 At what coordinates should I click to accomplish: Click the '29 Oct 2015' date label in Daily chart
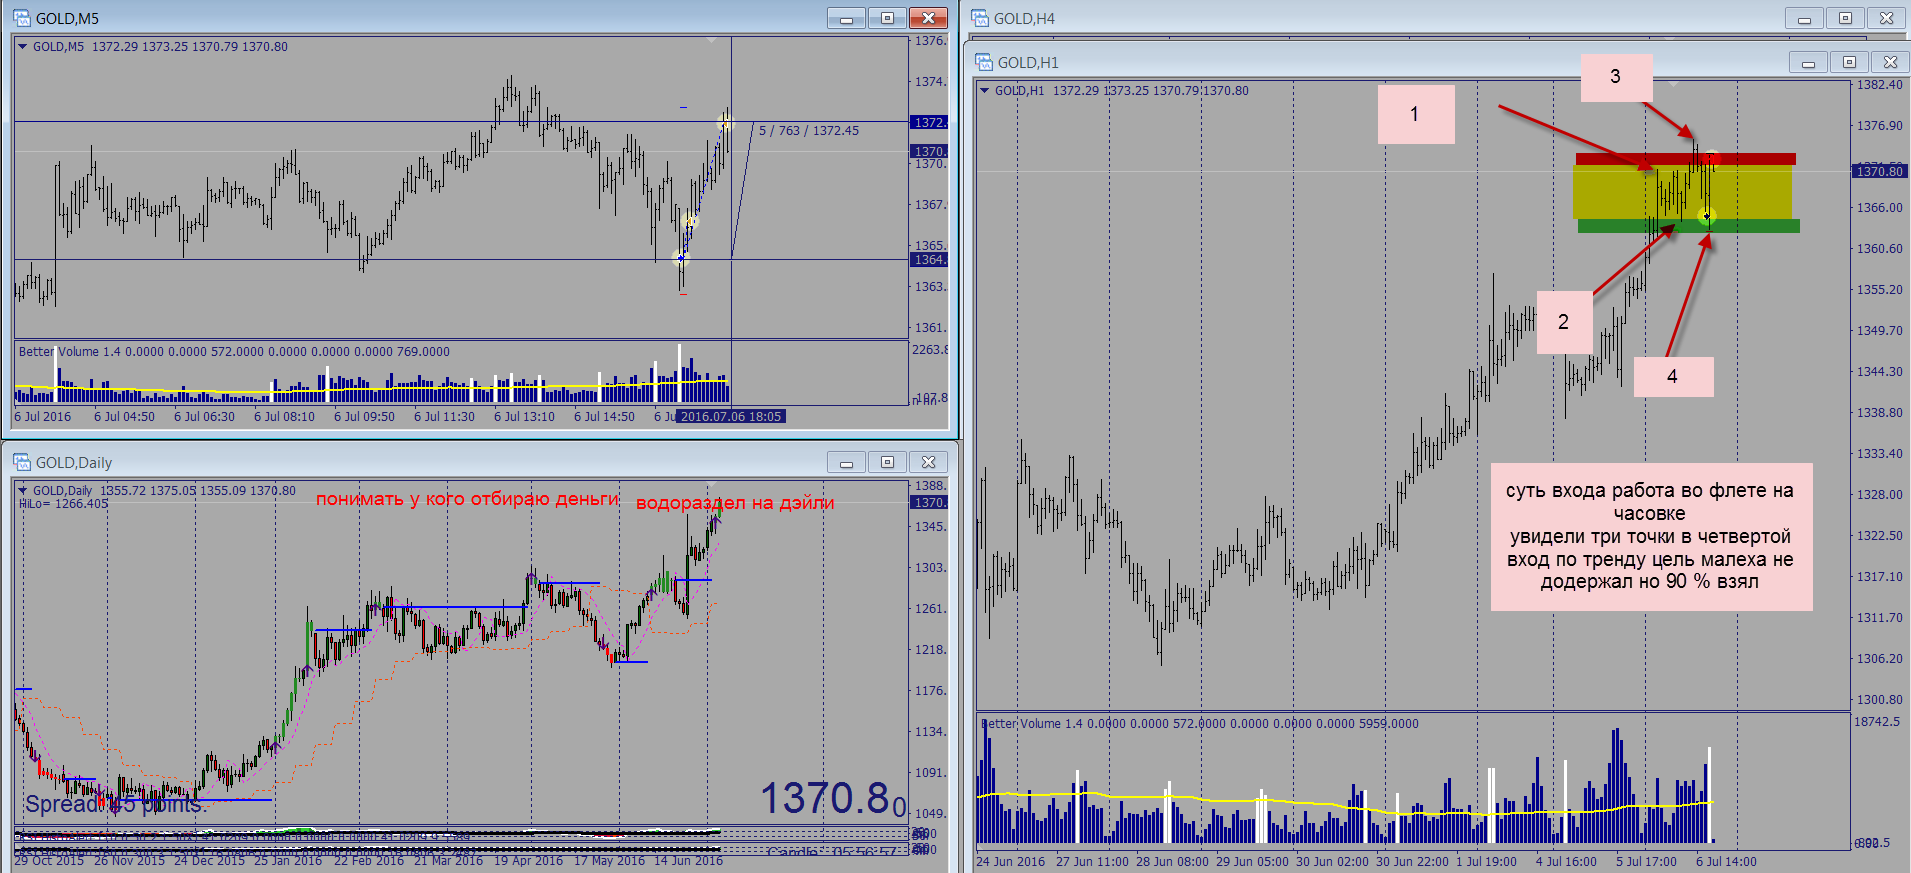pyautogui.click(x=49, y=861)
